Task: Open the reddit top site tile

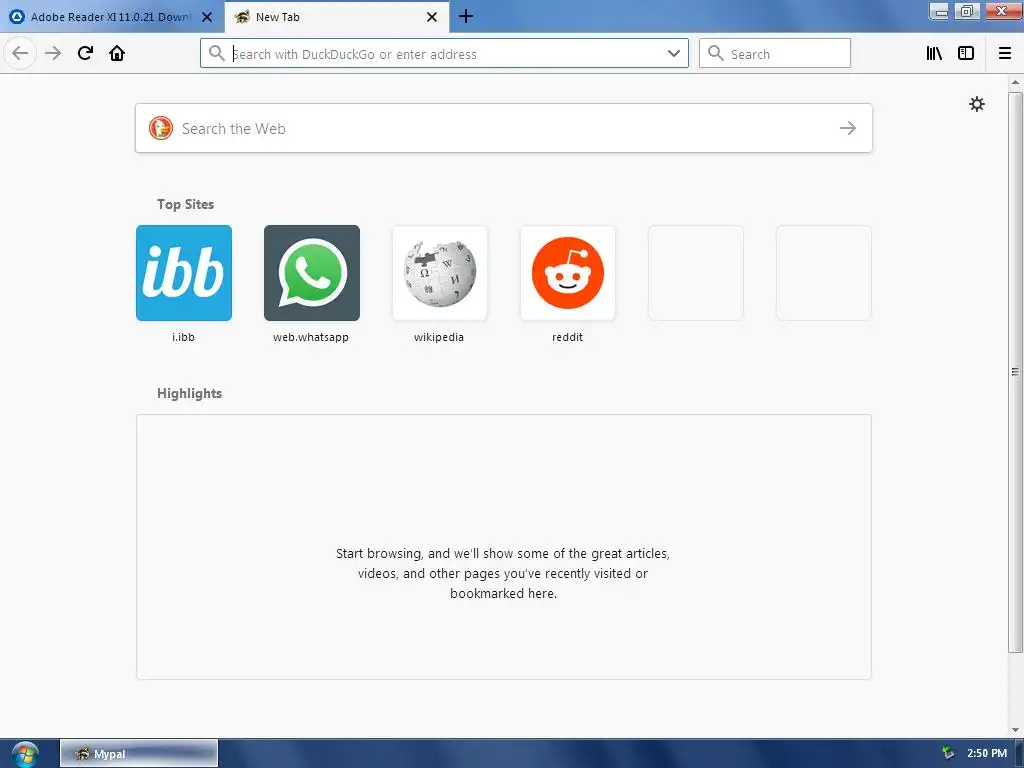Action: tap(568, 273)
